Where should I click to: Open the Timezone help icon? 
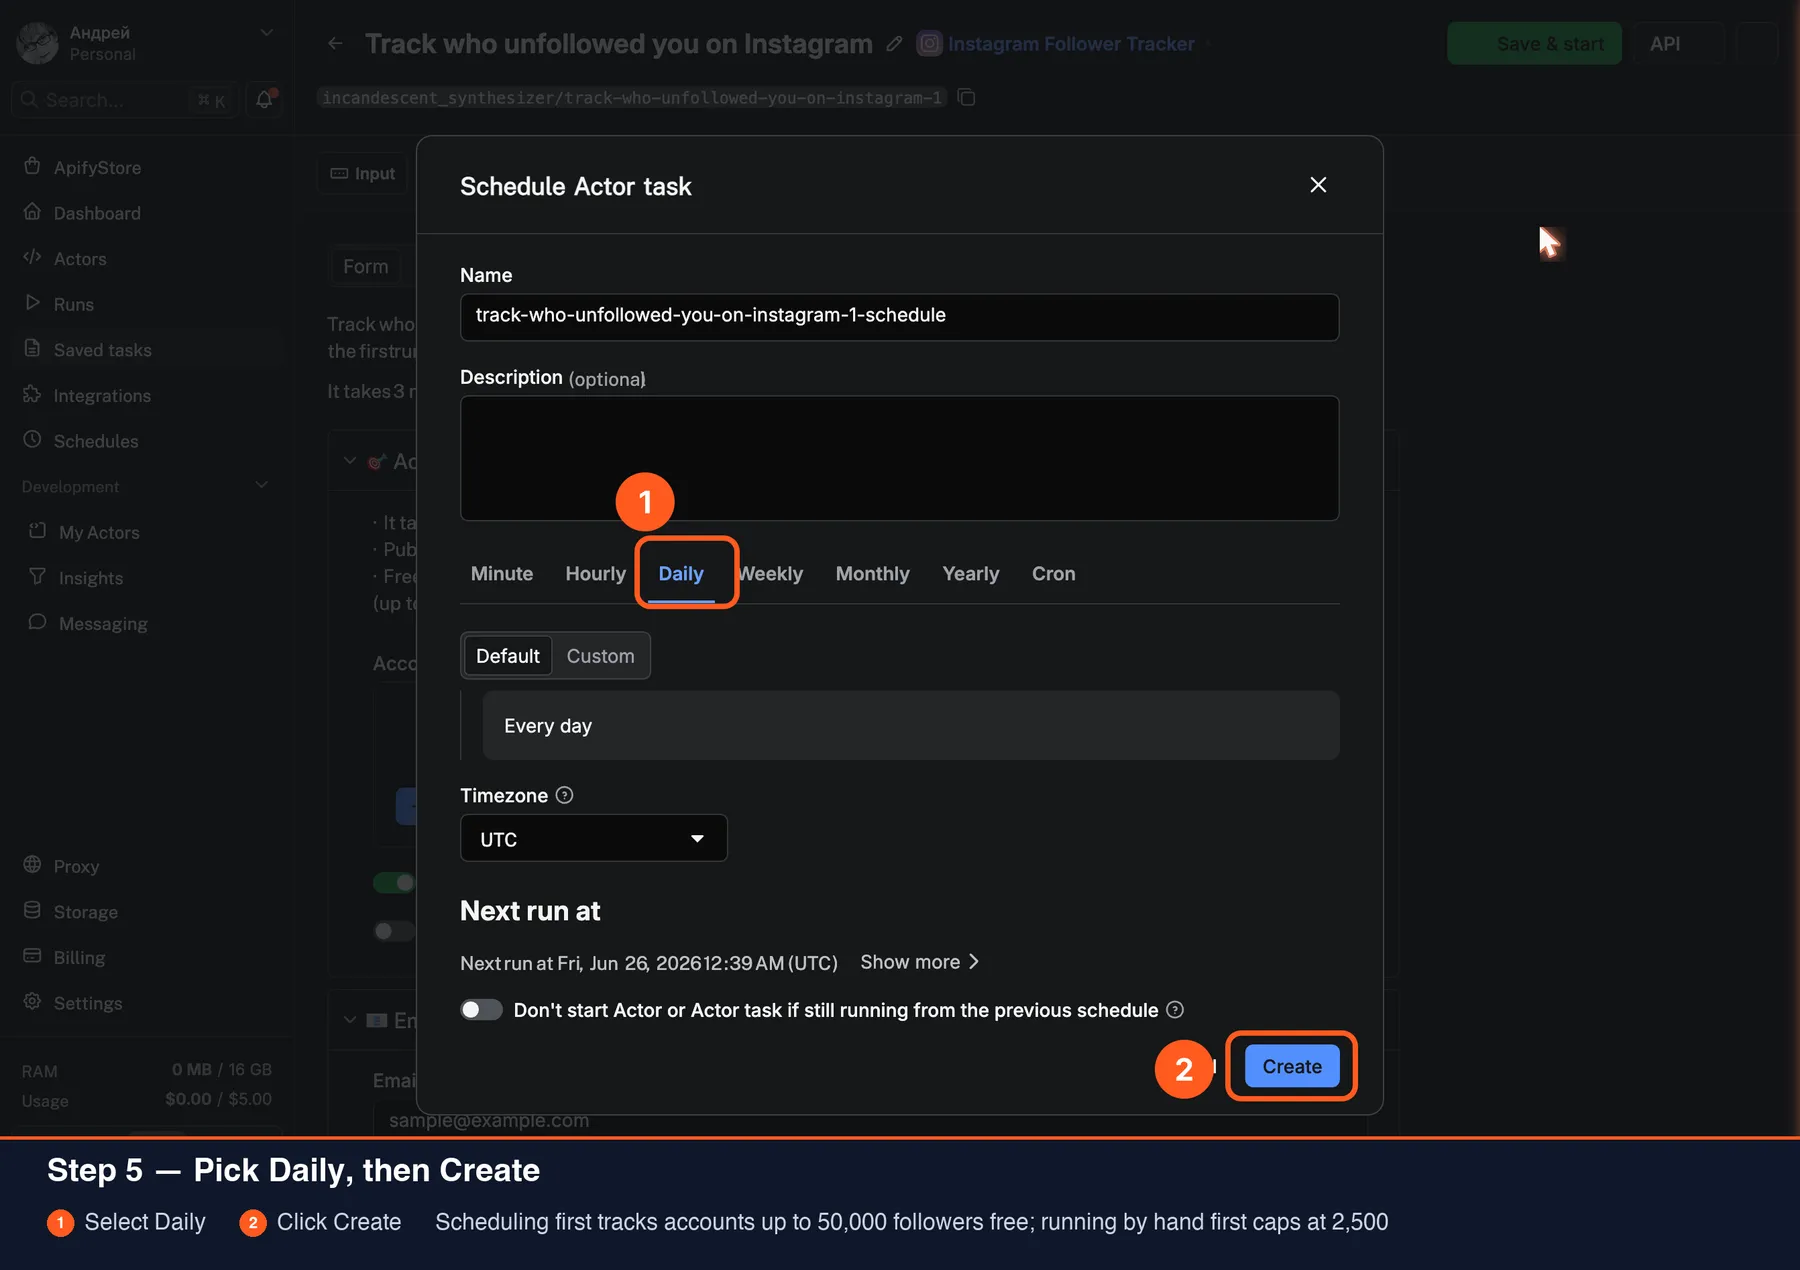[x=564, y=795]
